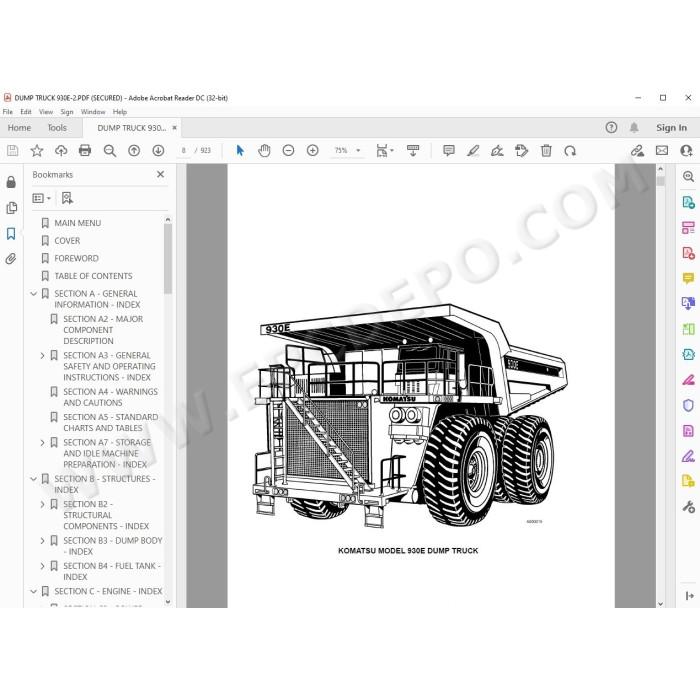Share a link to this file

click(x=637, y=151)
